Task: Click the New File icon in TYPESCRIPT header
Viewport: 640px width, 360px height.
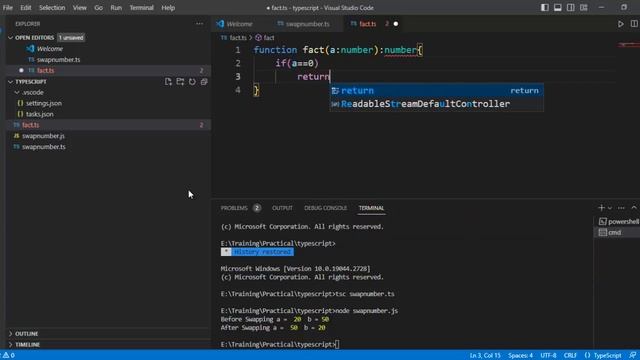Action: 168,82
